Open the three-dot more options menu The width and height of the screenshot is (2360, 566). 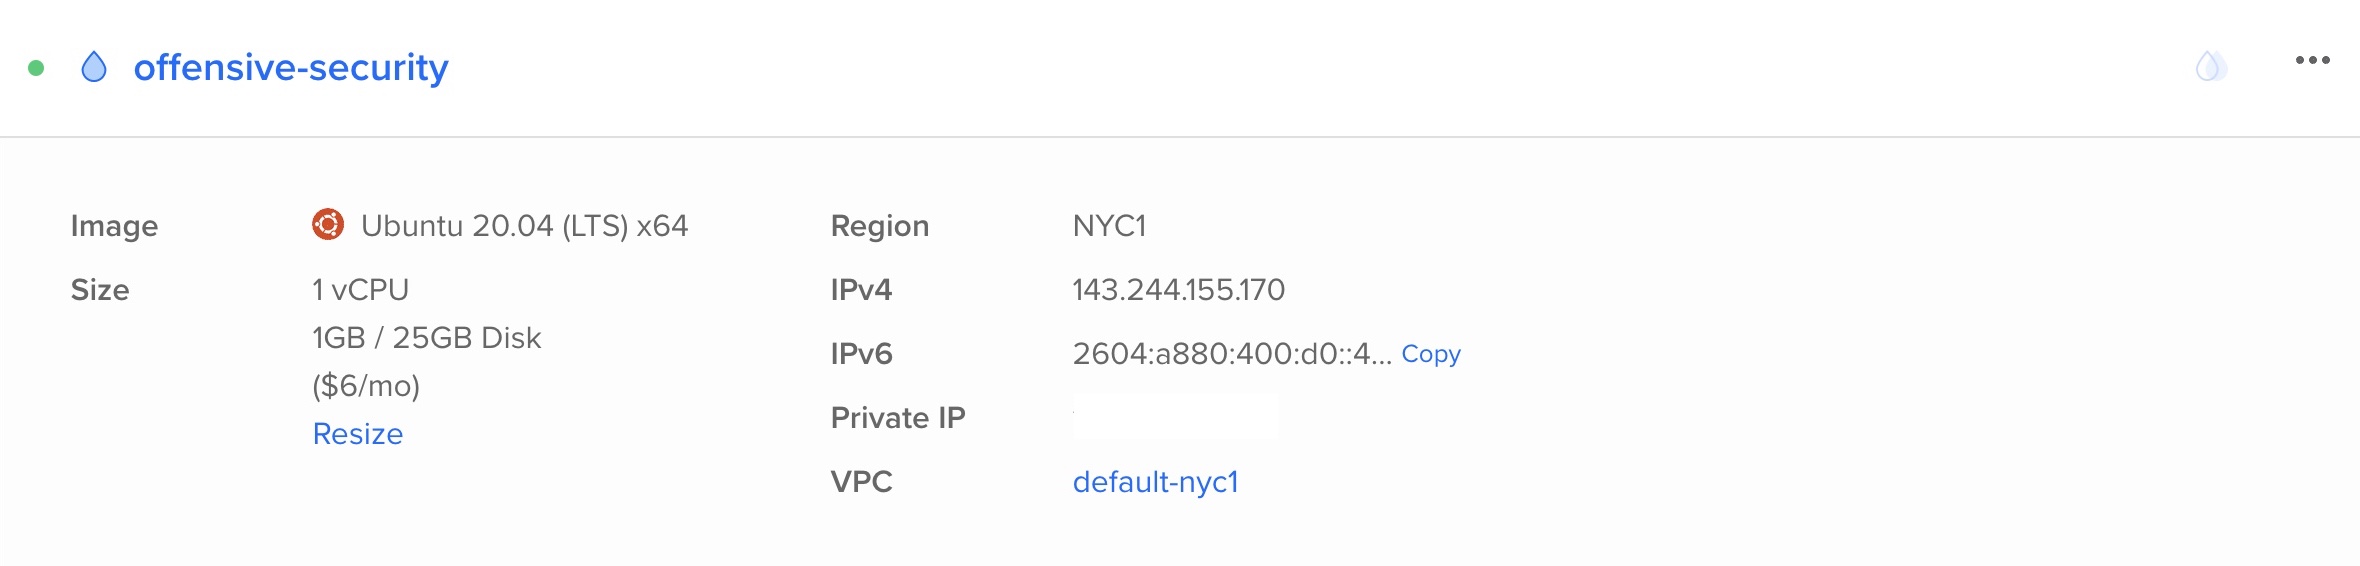point(2313,61)
